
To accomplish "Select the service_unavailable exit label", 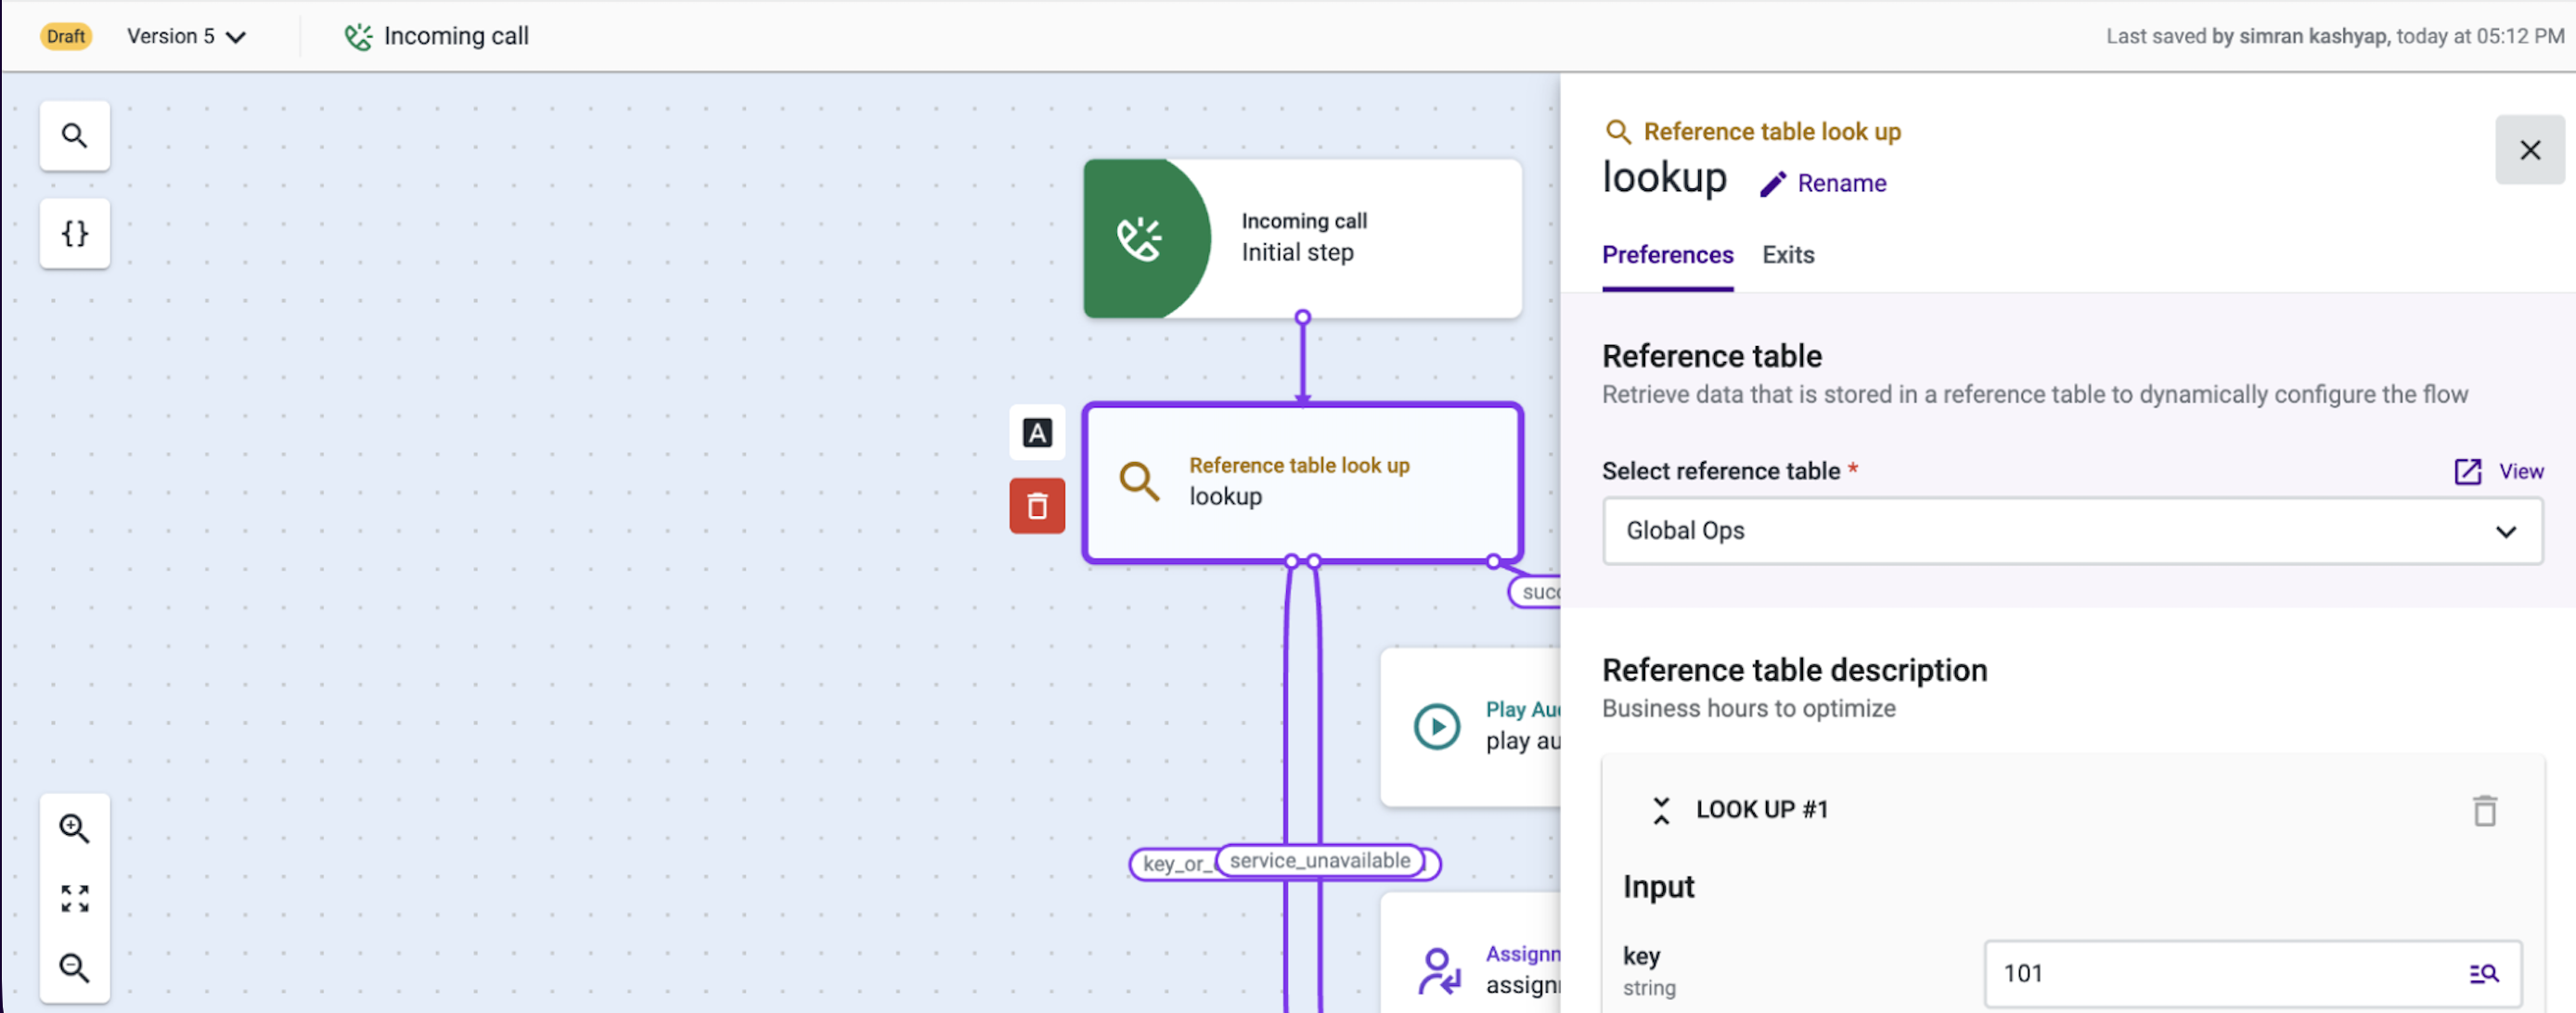I will pyautogui.click(x=1320, y=861).
